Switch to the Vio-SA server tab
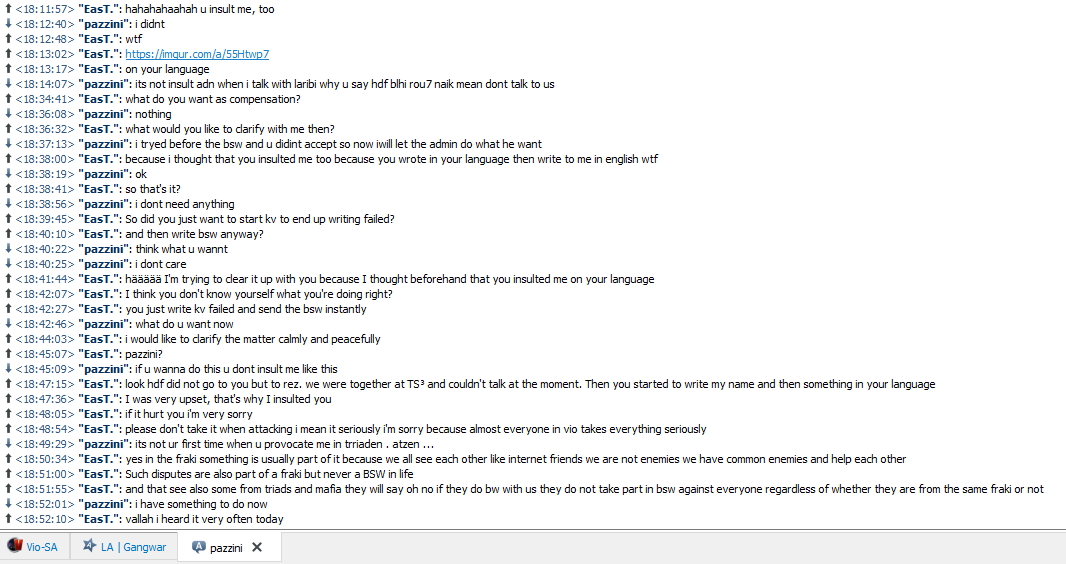Image resolution: width=1066 pixels, height=564 pixels. 35,547
